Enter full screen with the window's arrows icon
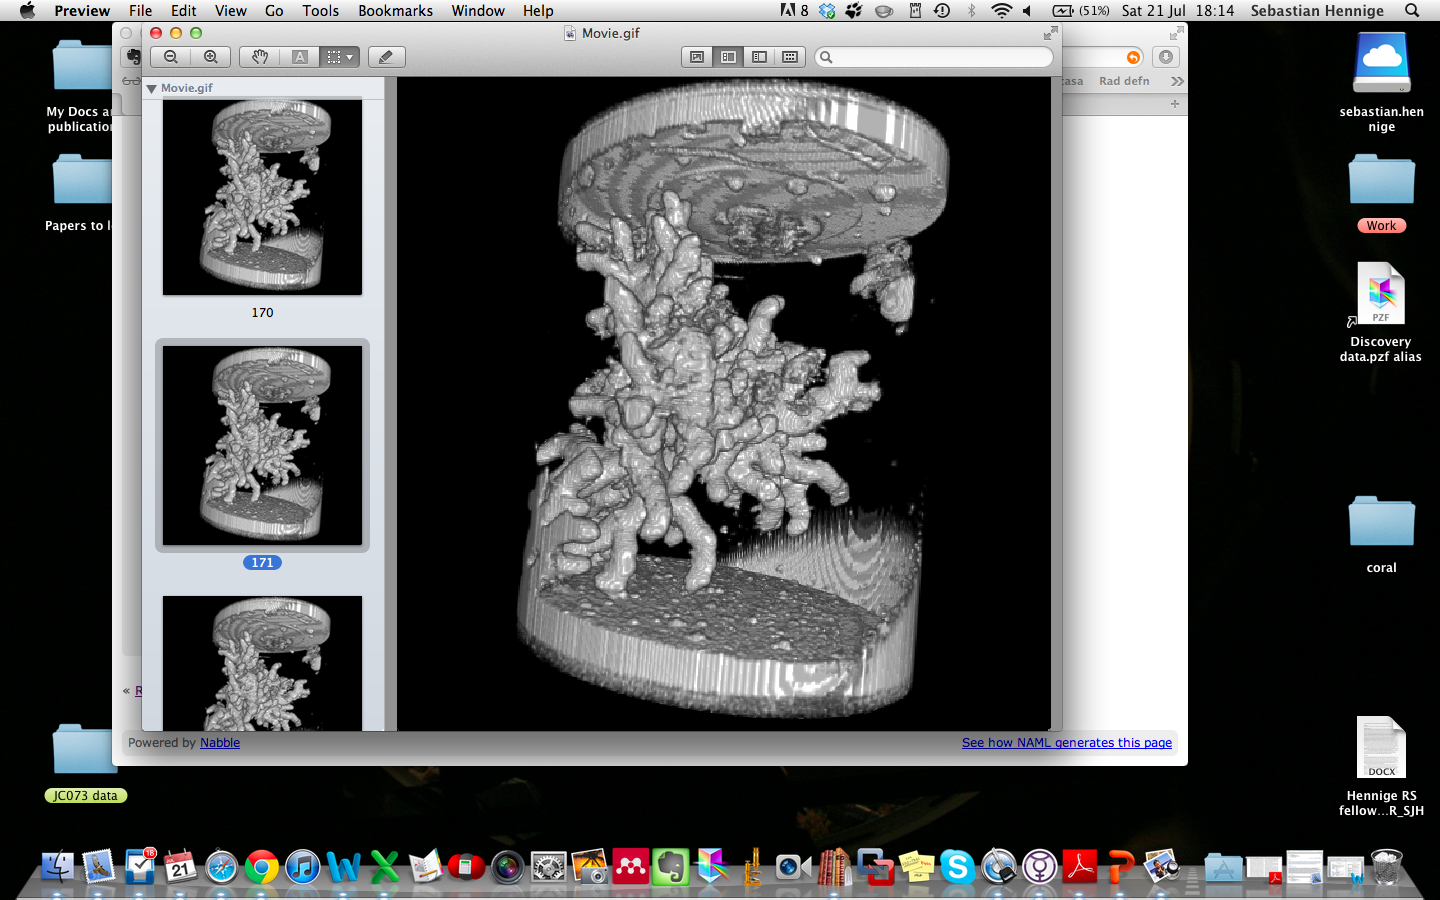The image size is (1440, 900). 1050,33
